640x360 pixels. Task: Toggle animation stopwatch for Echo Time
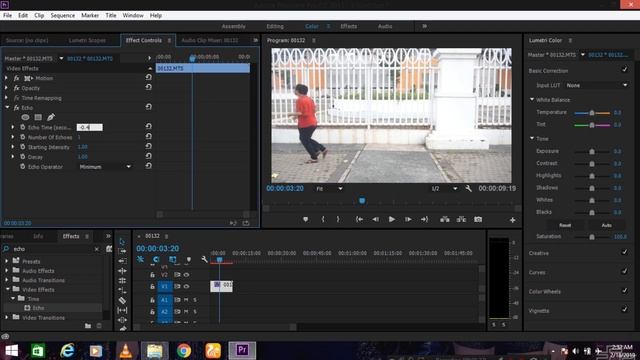tap(23, 127)
